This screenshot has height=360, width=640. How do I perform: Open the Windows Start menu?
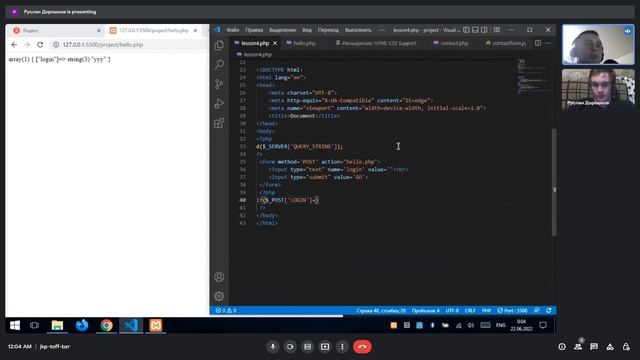[x=15, y=325]
